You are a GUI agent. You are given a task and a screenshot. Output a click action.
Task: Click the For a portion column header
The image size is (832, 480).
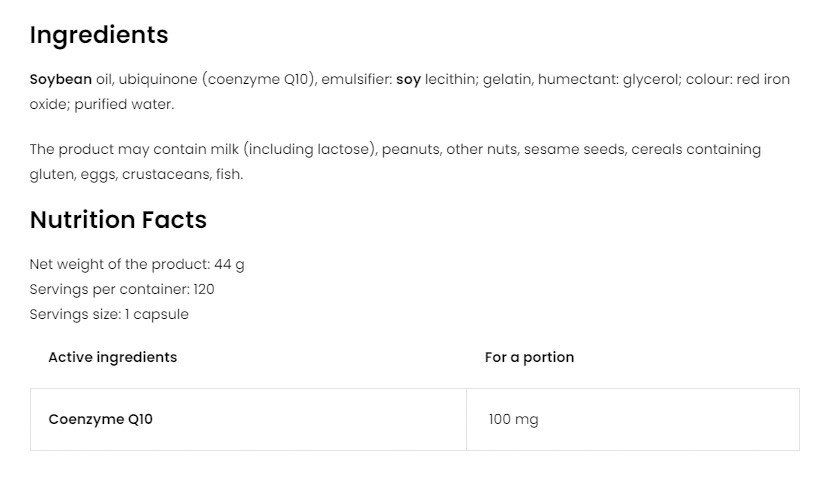point(529,357)
